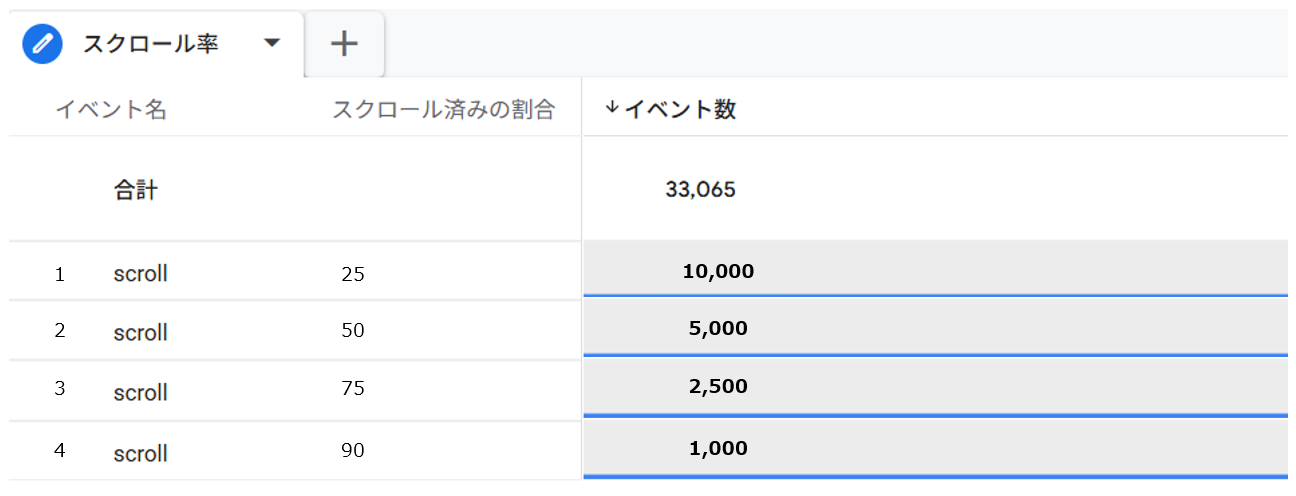Select scroll event in row 1

[140, 273]
